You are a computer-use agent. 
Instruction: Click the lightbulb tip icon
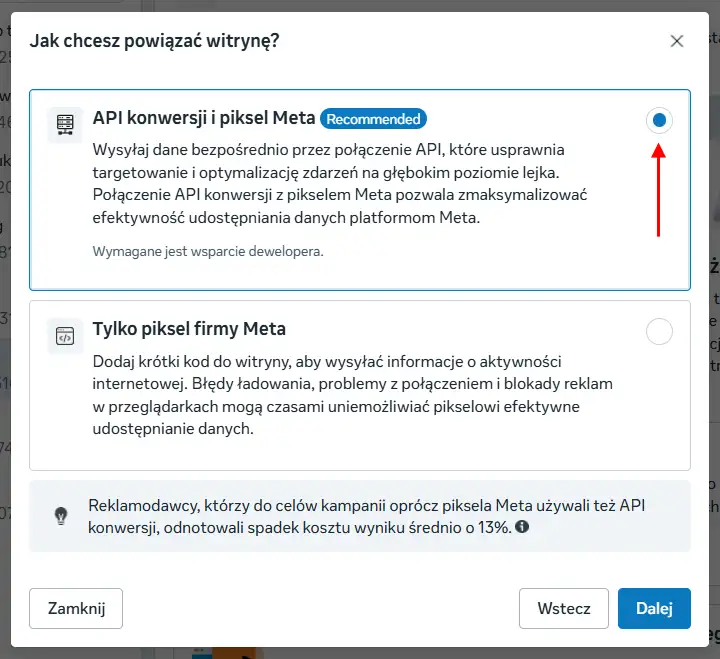(61, 516)
